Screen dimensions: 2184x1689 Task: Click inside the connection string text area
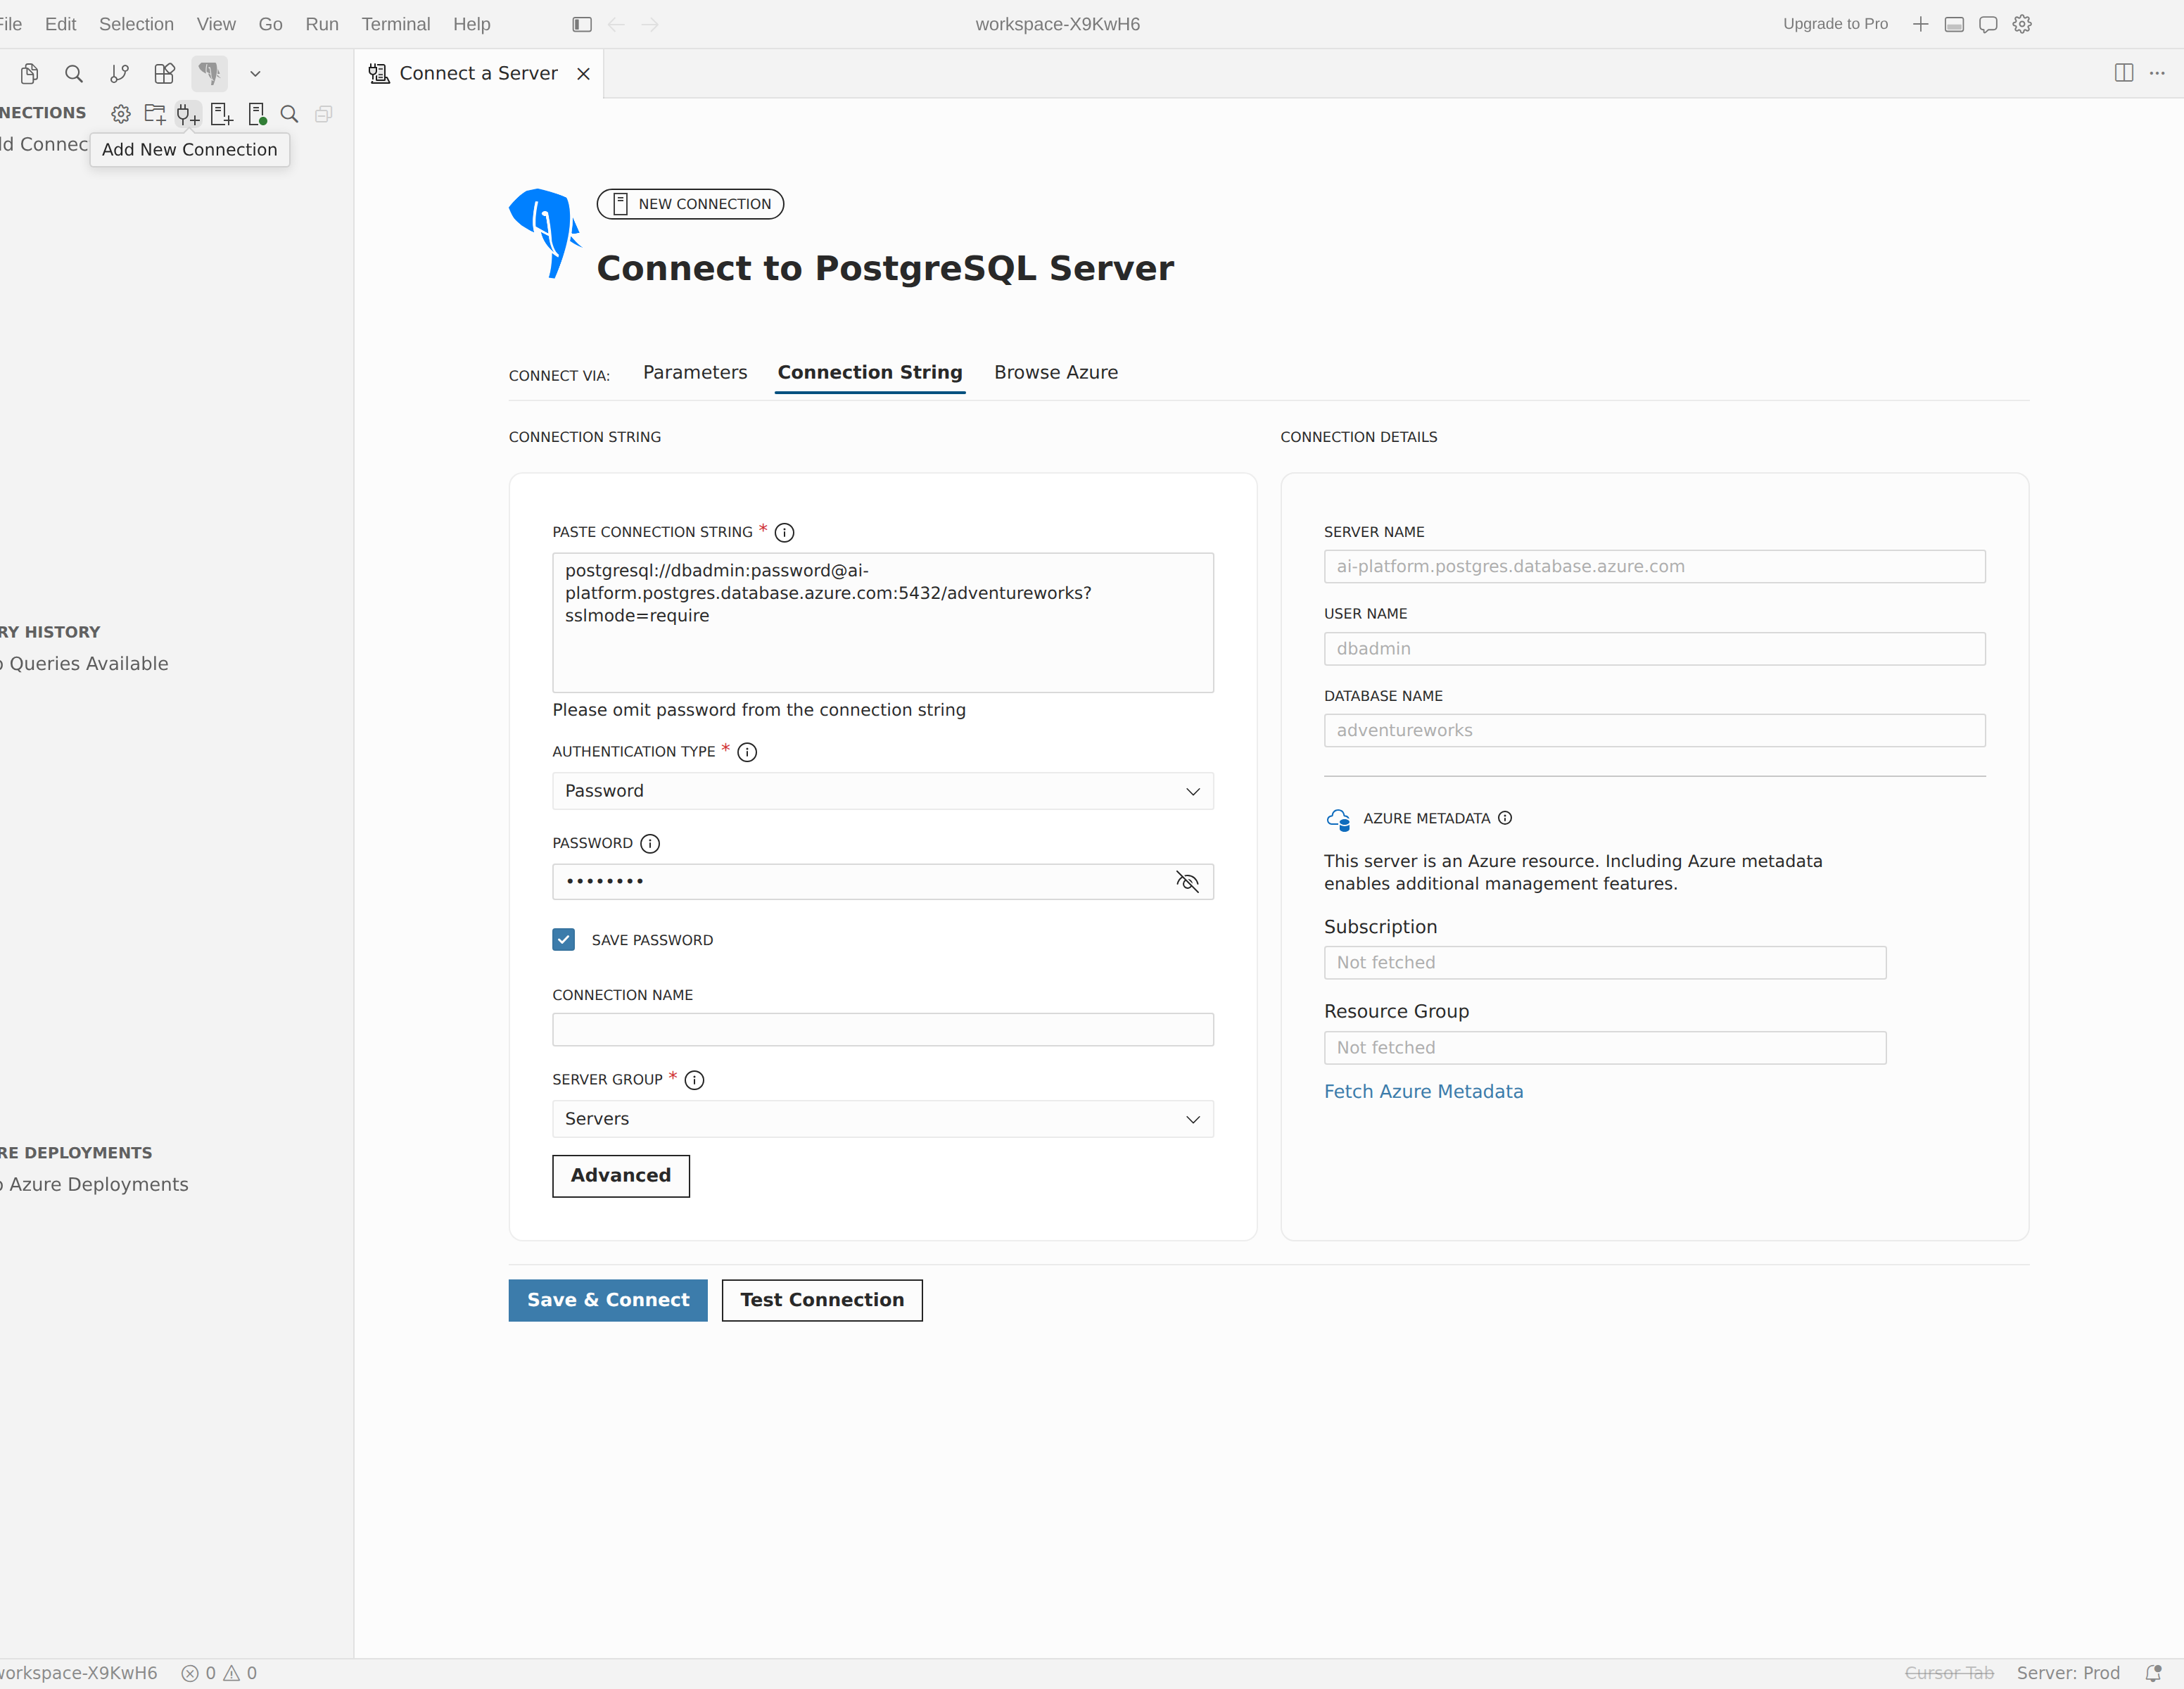point(883,622)
